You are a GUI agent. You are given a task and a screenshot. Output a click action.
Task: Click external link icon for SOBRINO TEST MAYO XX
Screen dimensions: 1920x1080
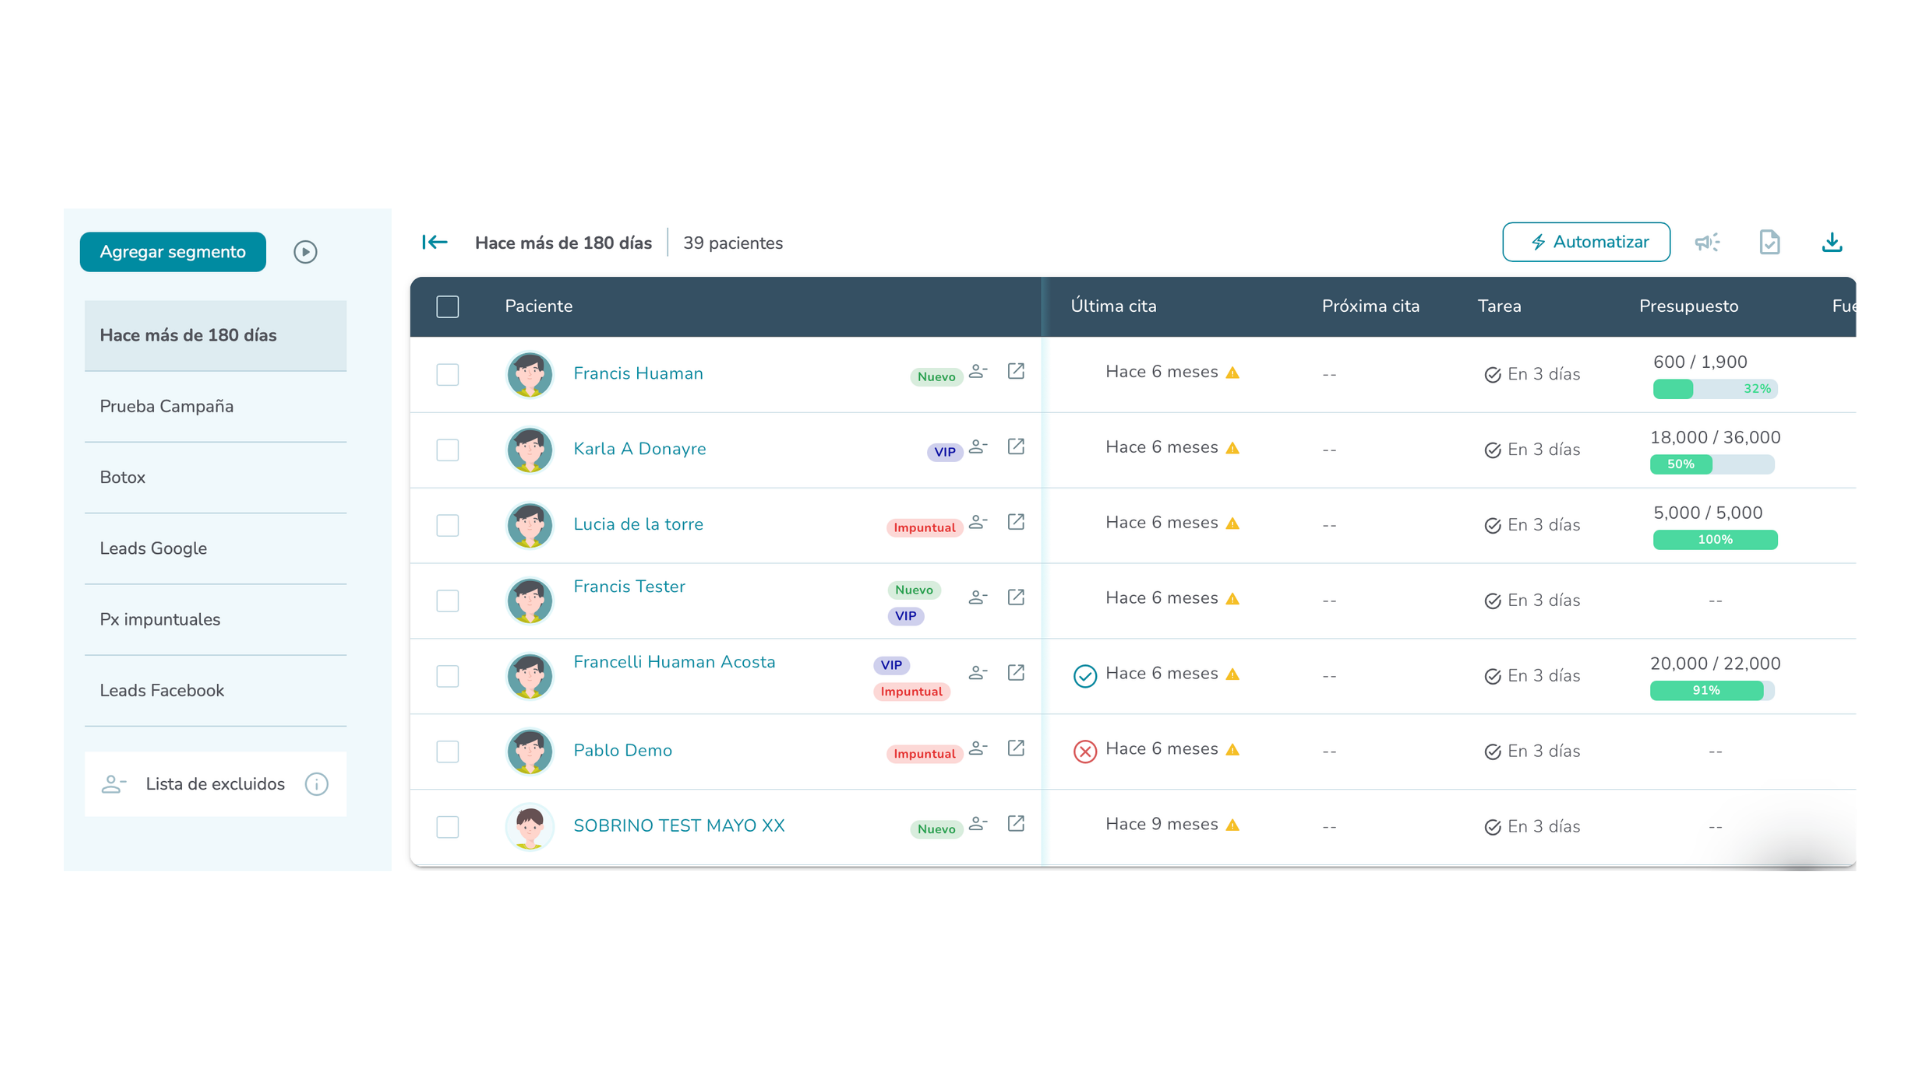pyautogui.click(x=1016, y=823)
